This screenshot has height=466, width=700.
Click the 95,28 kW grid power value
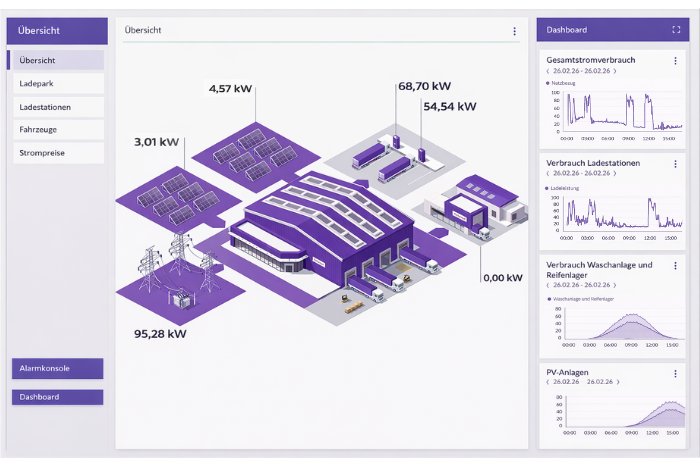(160, 334)
